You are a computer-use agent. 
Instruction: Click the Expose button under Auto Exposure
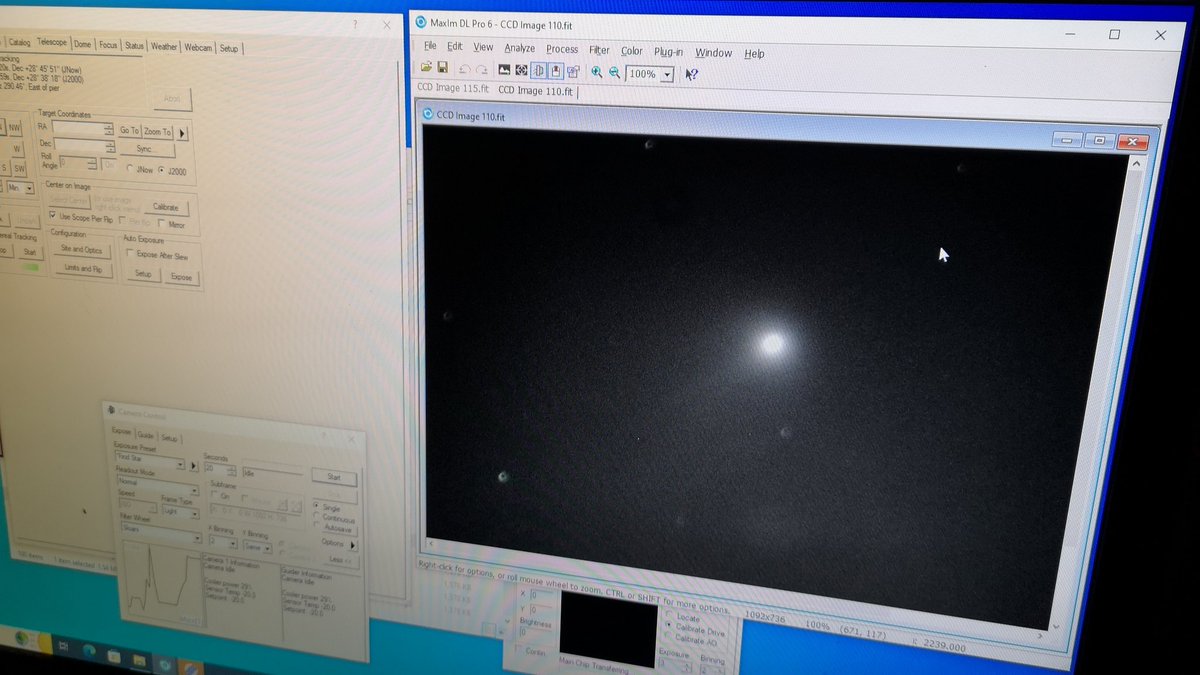tap(180, 277)
